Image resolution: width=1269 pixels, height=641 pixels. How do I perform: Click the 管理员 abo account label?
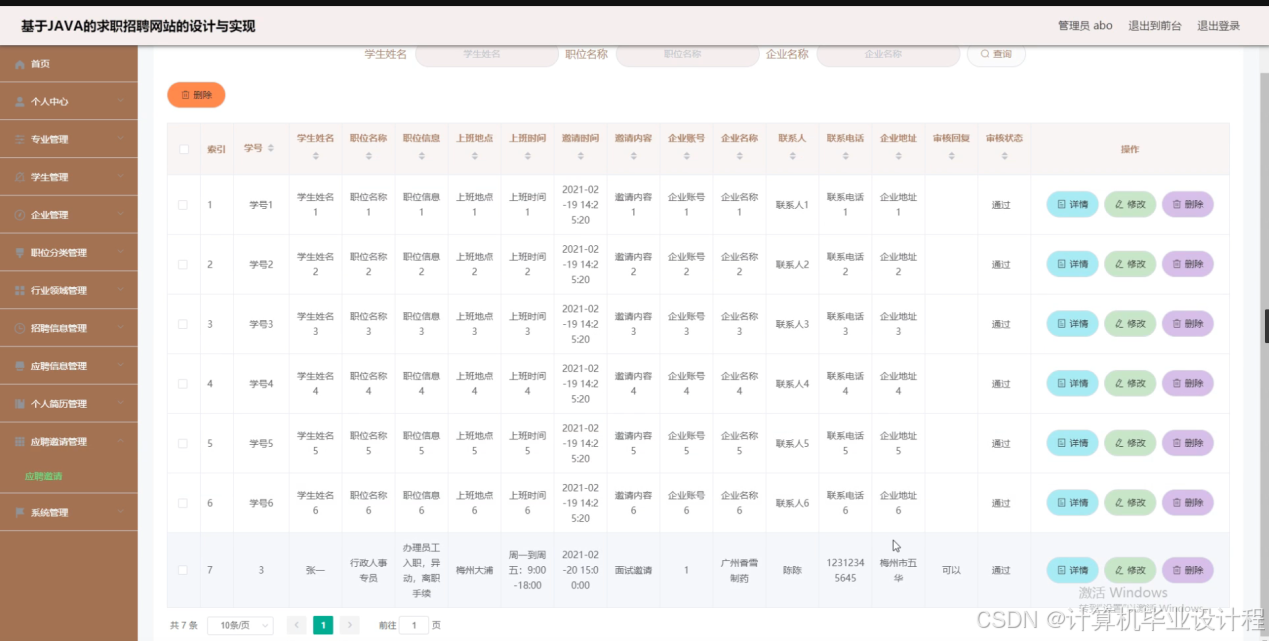tap(1085, 26)
